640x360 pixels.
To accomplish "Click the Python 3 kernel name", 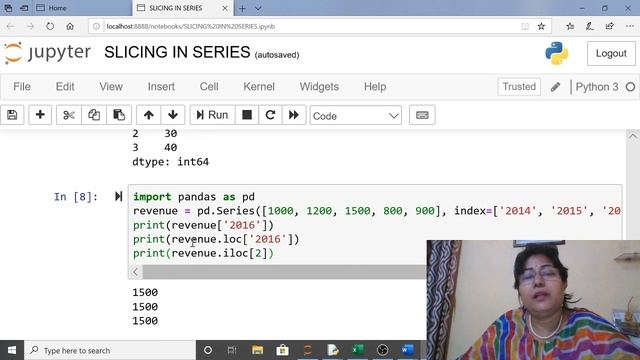I will (597, 87).
